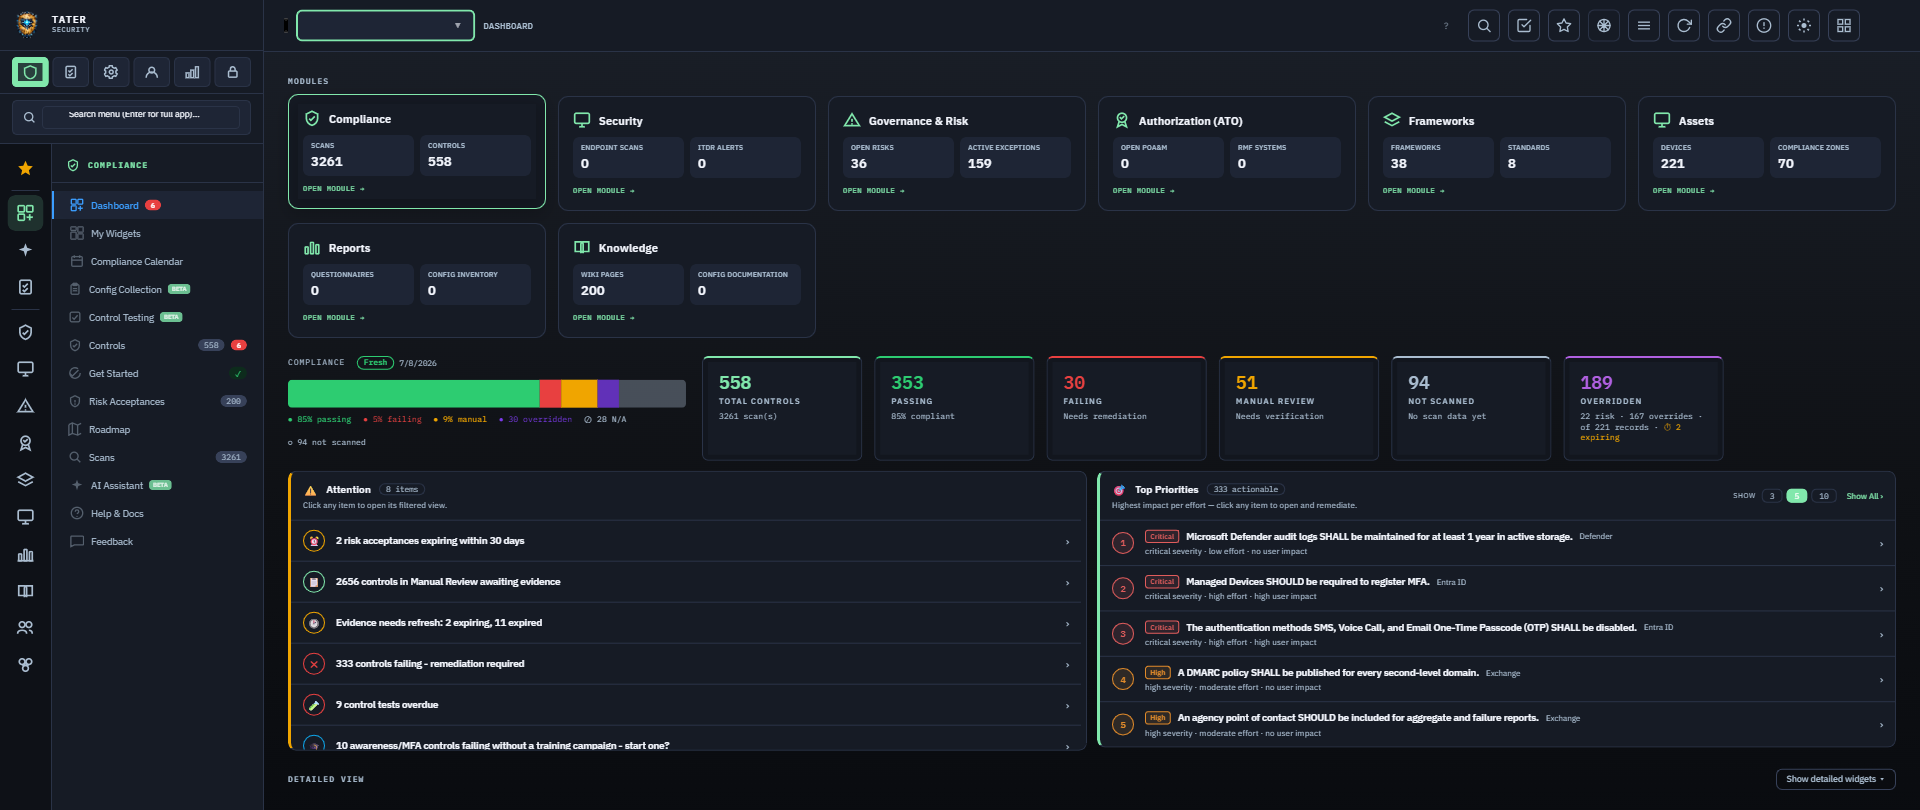Click the top-bar magnifier search icon
The width and height of the screenshot is (1920, 810).
click(x=1484, y=26)
